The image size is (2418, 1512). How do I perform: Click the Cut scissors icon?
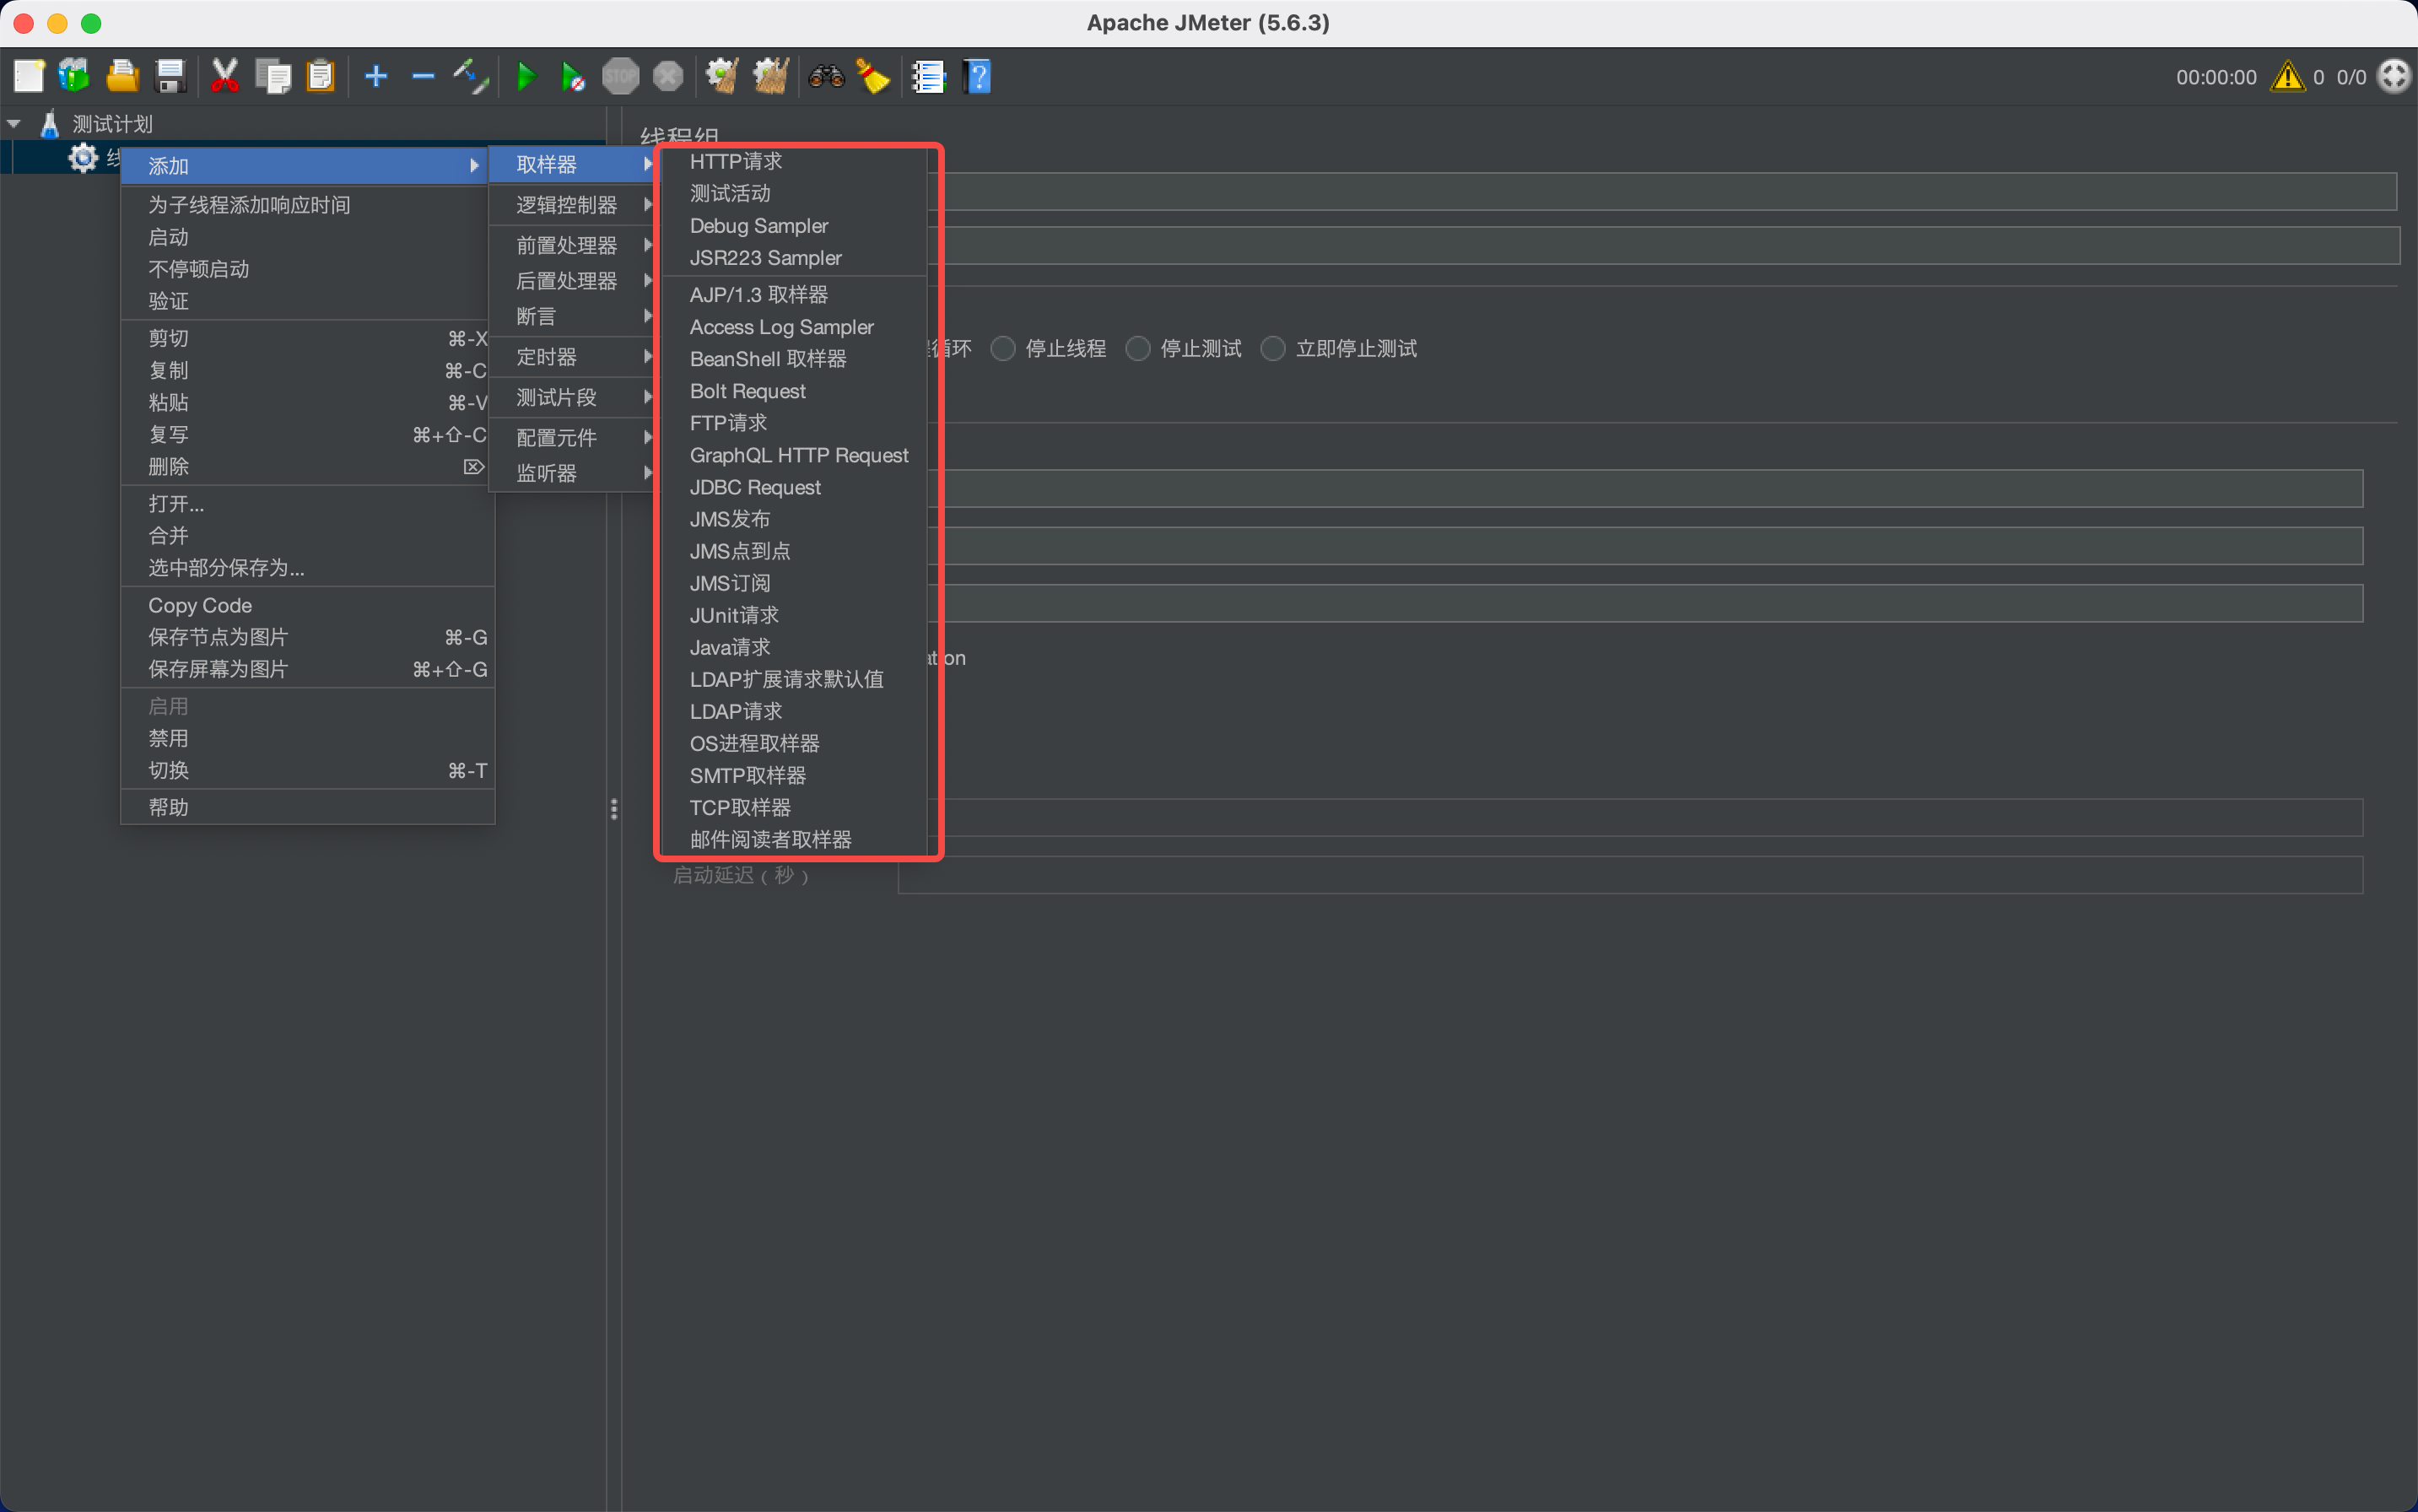(x=225, y=76)
